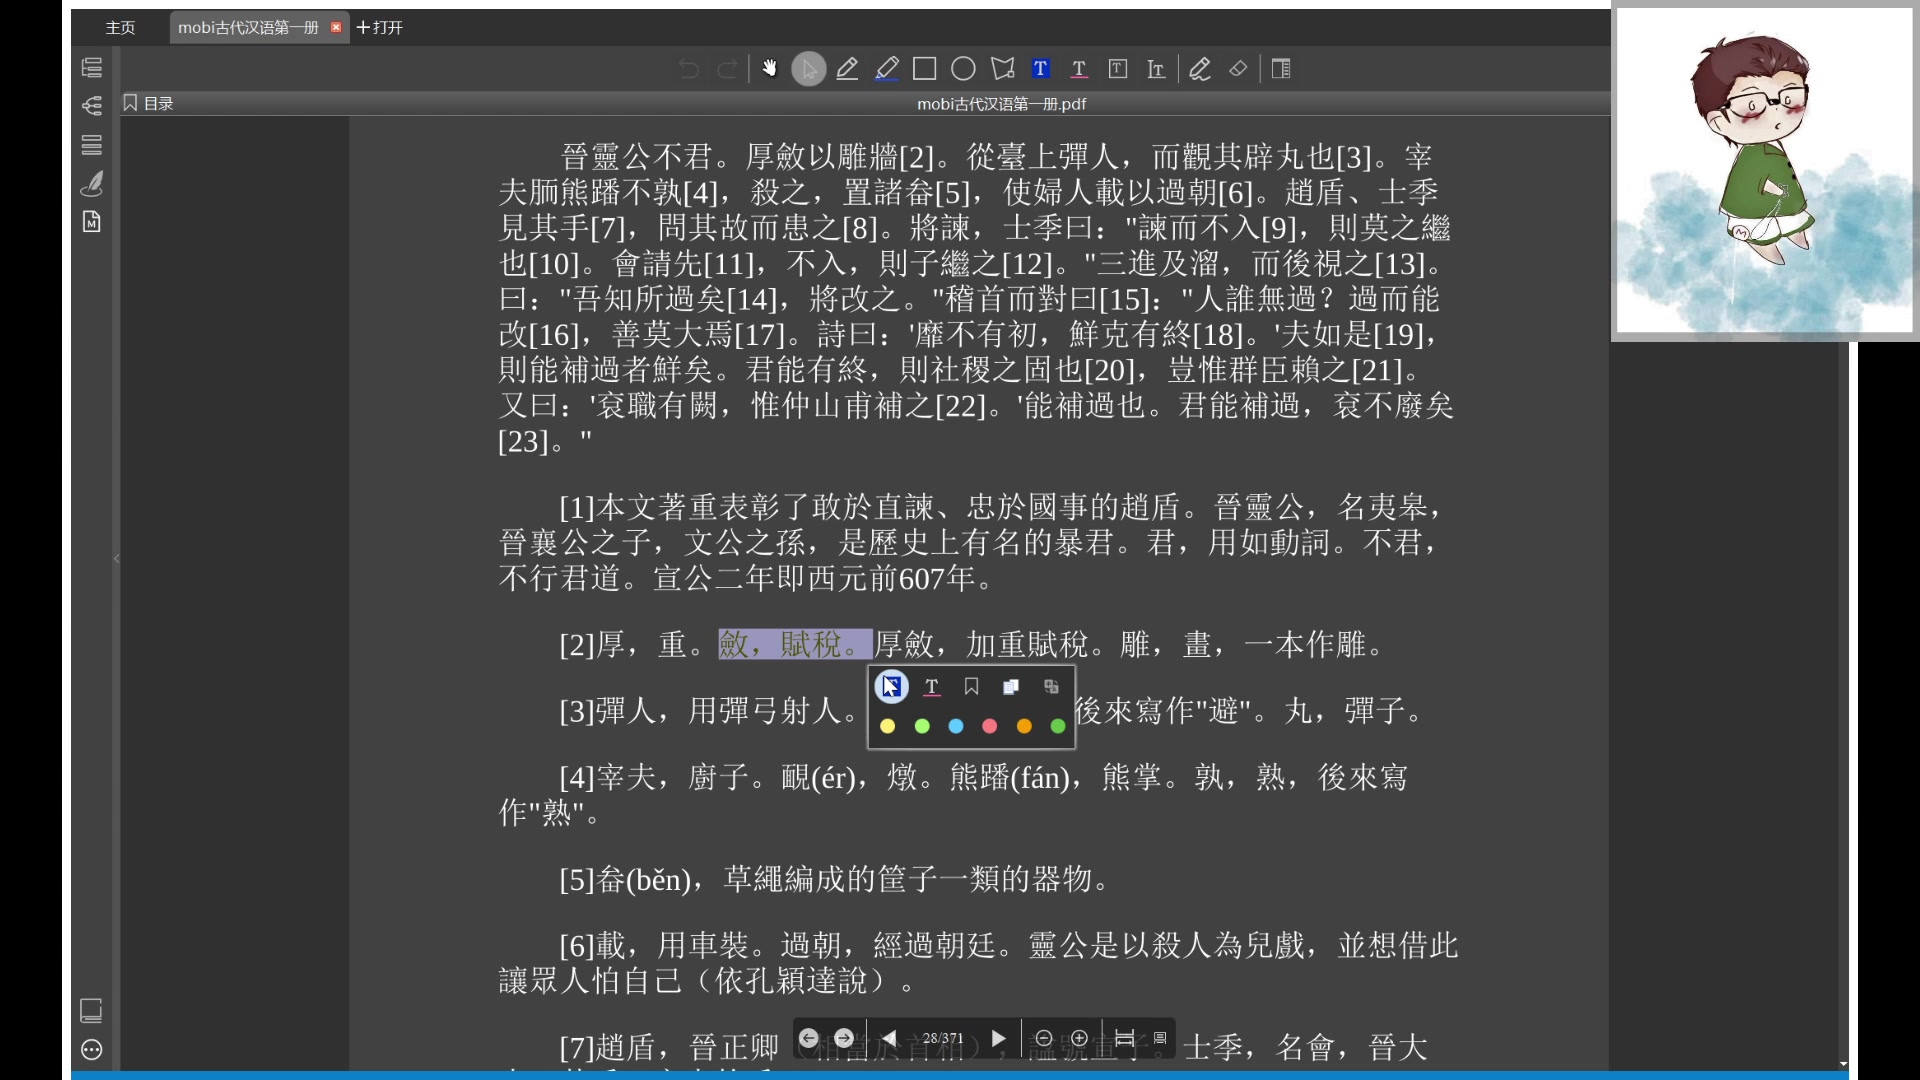The height and width of the screenshot is (1080, 1920).
Task: Click the 目录 bookmark label
Action: (148, 104)
